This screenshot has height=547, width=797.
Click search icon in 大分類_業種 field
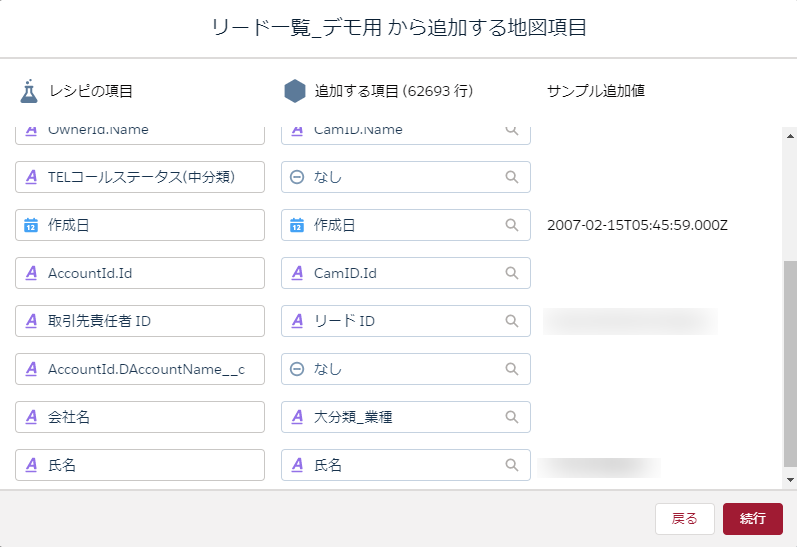[x=511, y=417]
